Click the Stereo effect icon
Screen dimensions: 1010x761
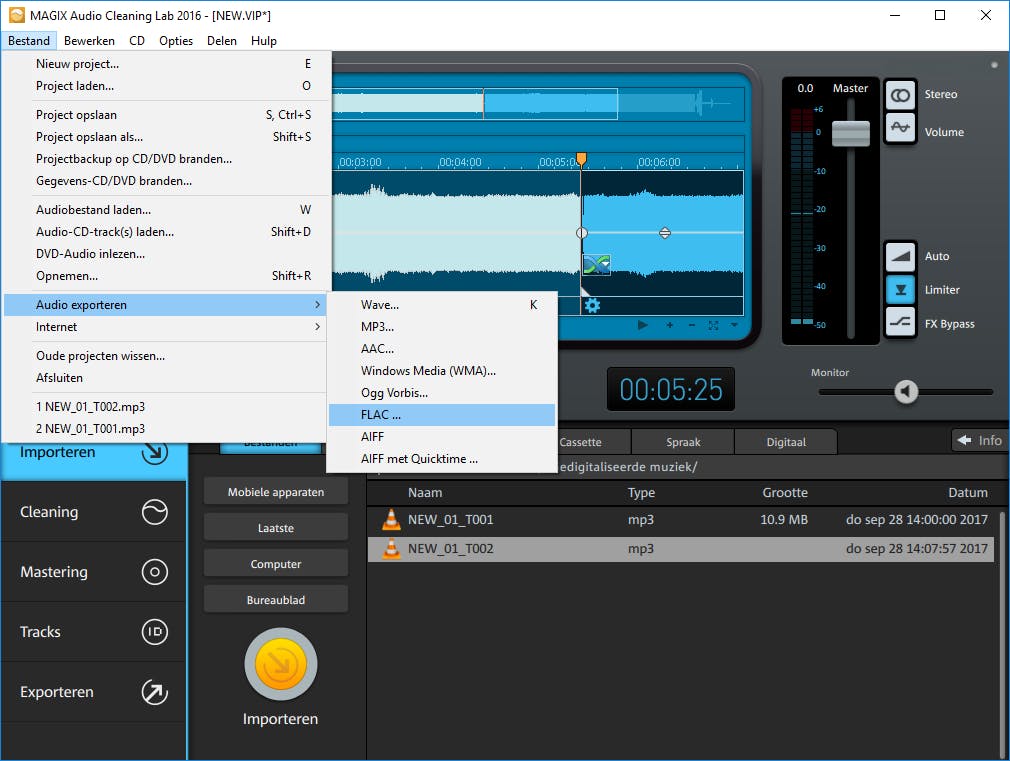900,95
